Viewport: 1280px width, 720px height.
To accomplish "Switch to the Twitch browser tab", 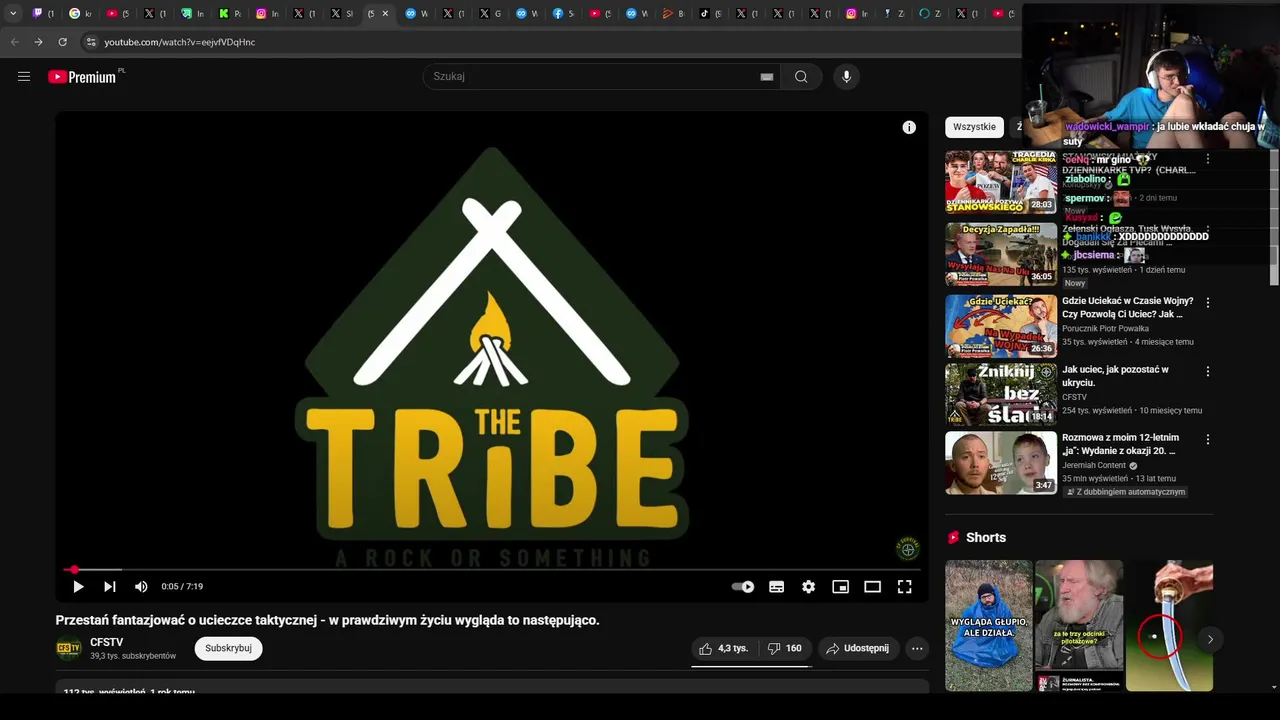I will (x=43, y=13).
